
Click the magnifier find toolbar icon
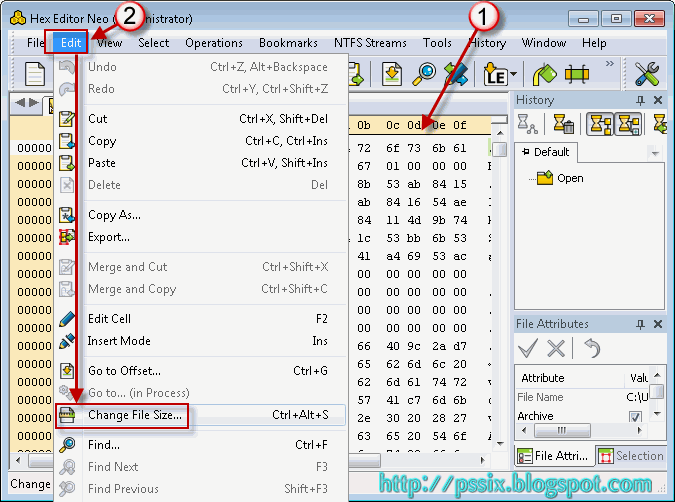[x=424, y=74]
